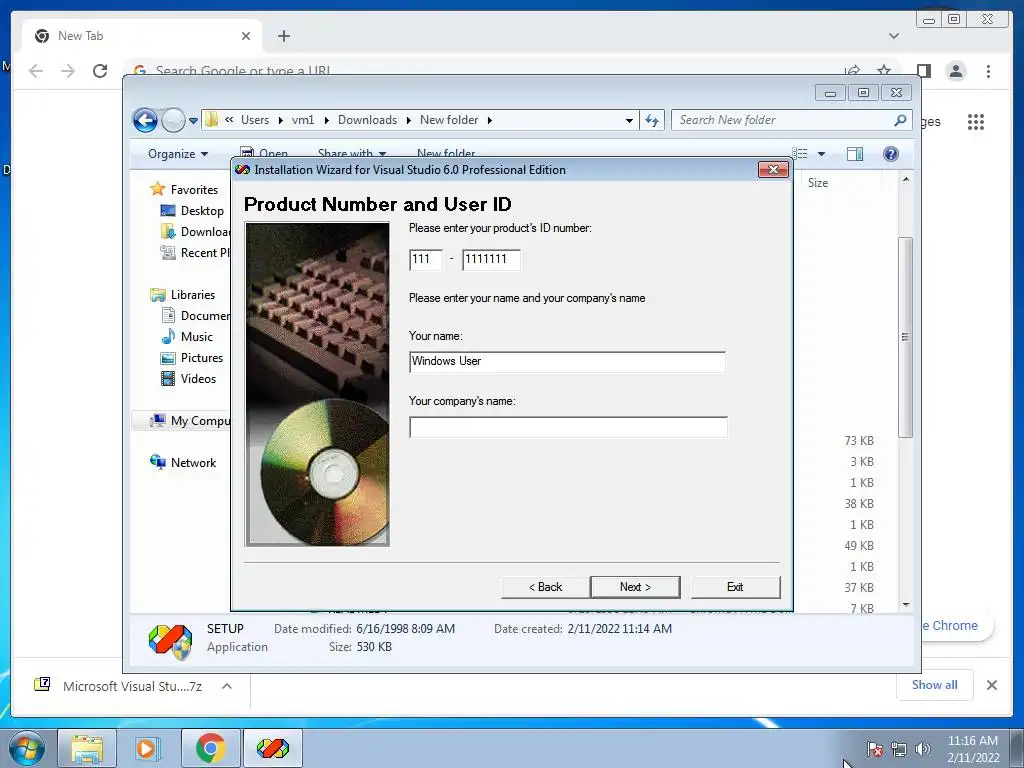This screenshot has width=1024, height=768.
Task: Select the New folder breadcrumb segment
Action: coord(449,120)
